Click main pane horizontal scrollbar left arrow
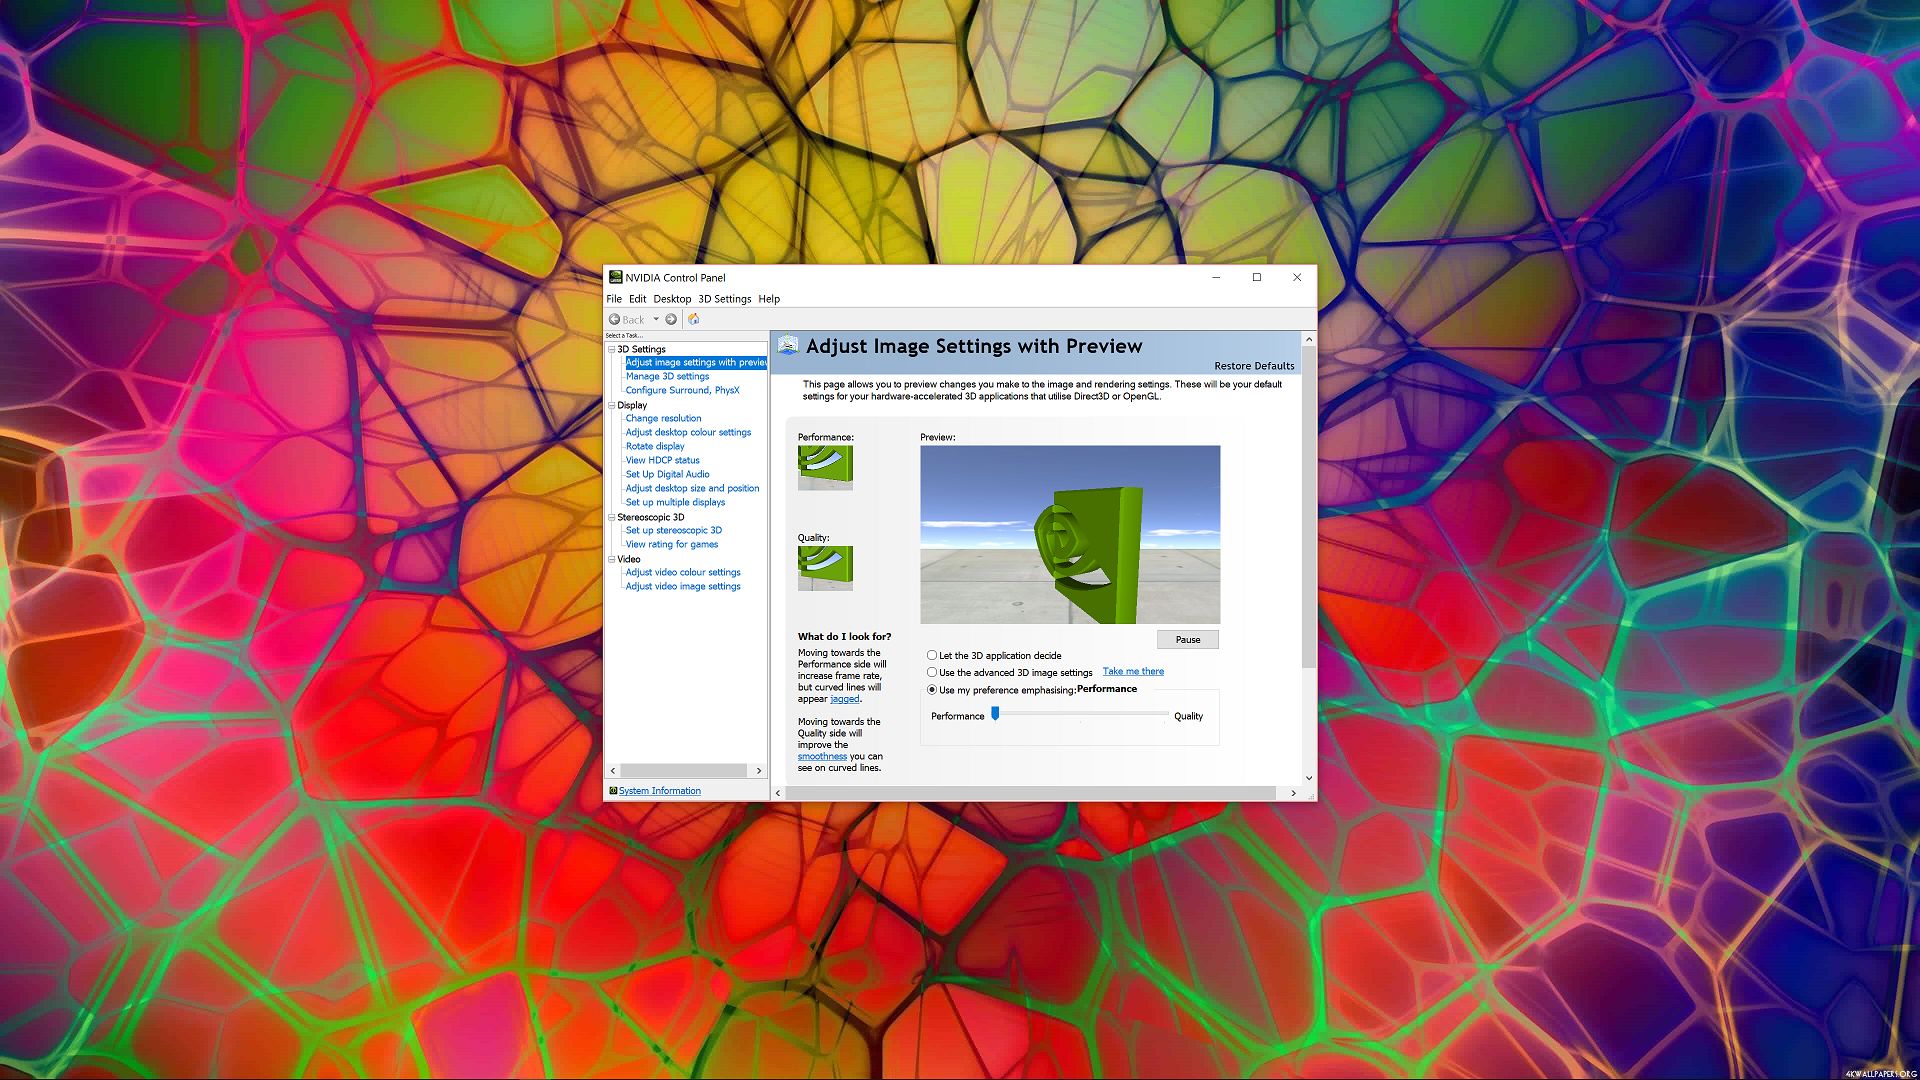 coord(778,793)
